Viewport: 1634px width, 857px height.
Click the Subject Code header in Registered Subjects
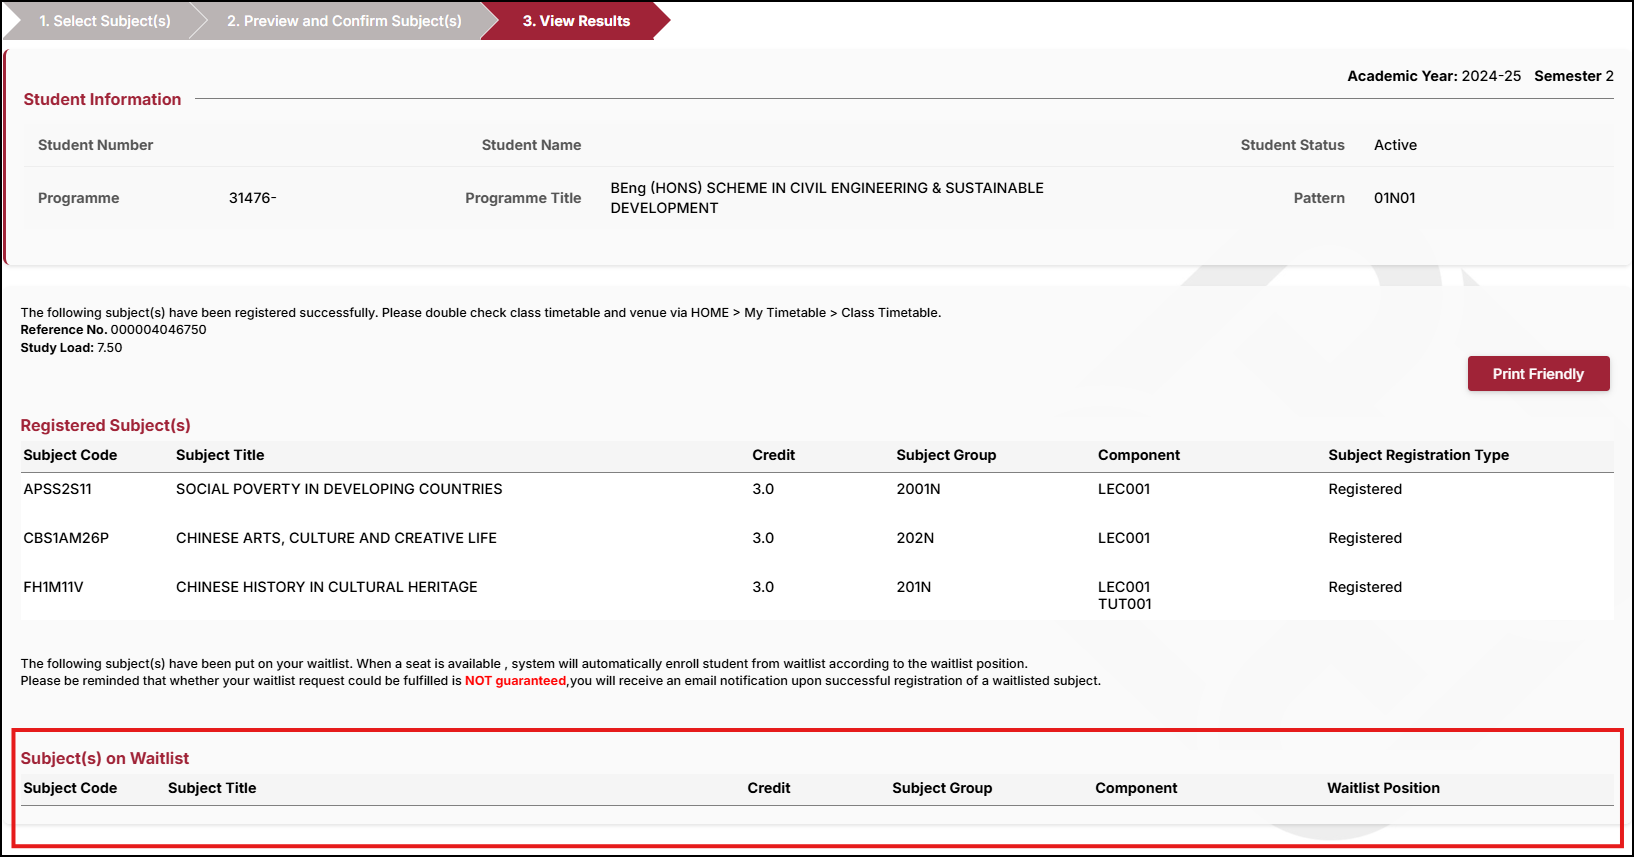pos(70,455)
